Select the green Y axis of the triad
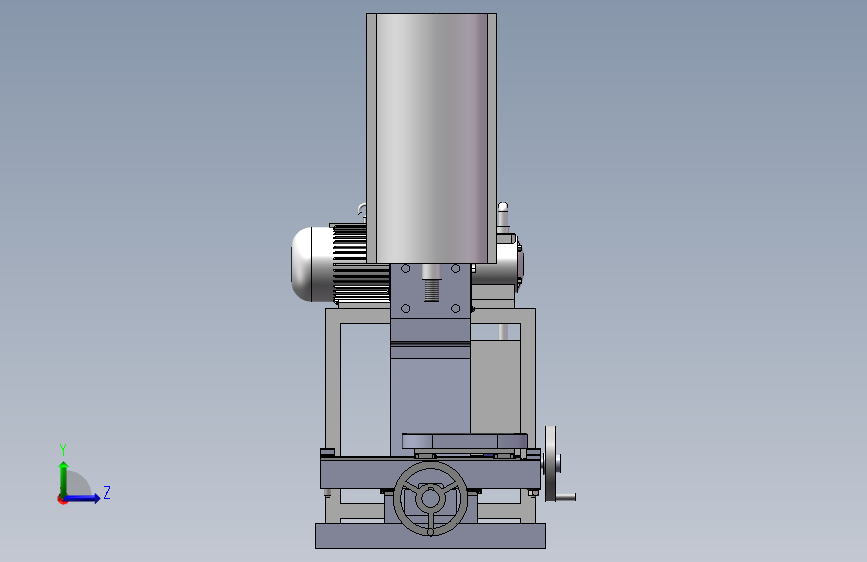Image resolution: width=867 pixels, height=562 pixels. [x=64, y=479]
